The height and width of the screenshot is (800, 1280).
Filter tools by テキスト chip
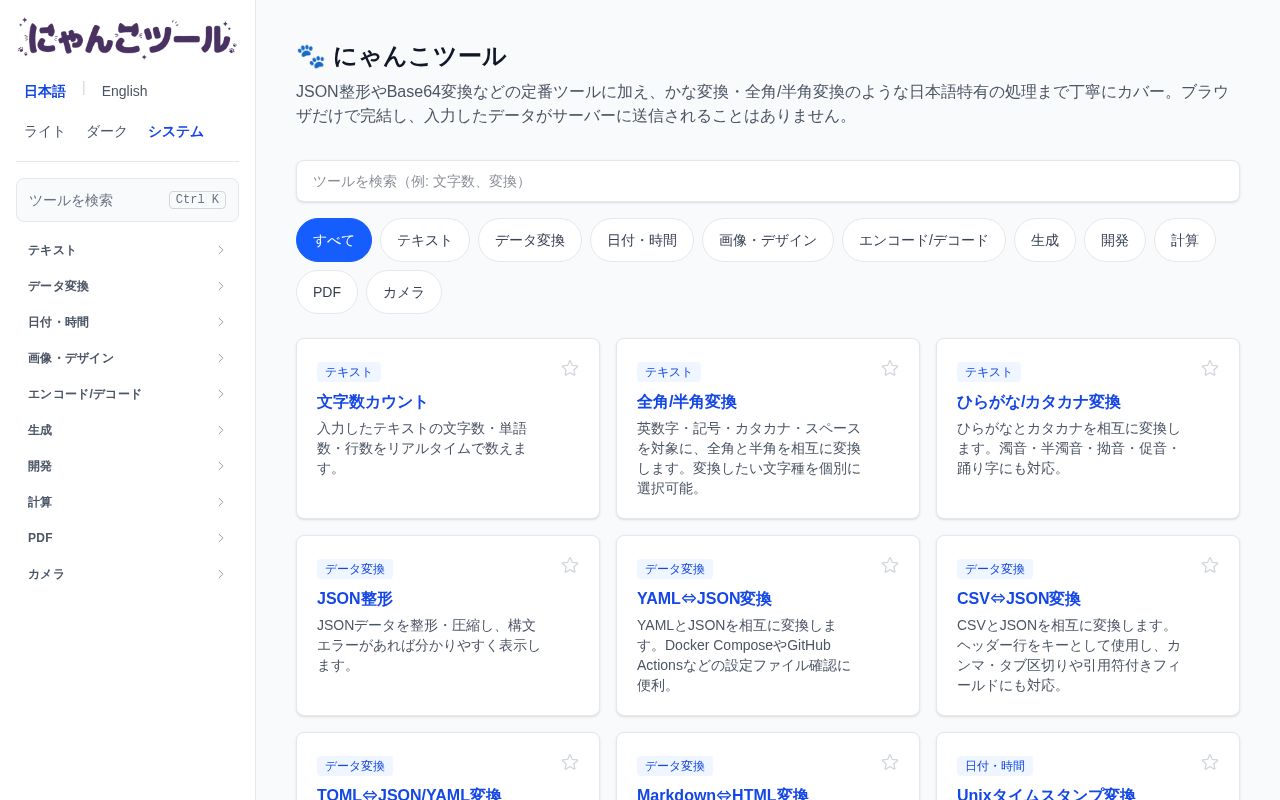[425, 240]
